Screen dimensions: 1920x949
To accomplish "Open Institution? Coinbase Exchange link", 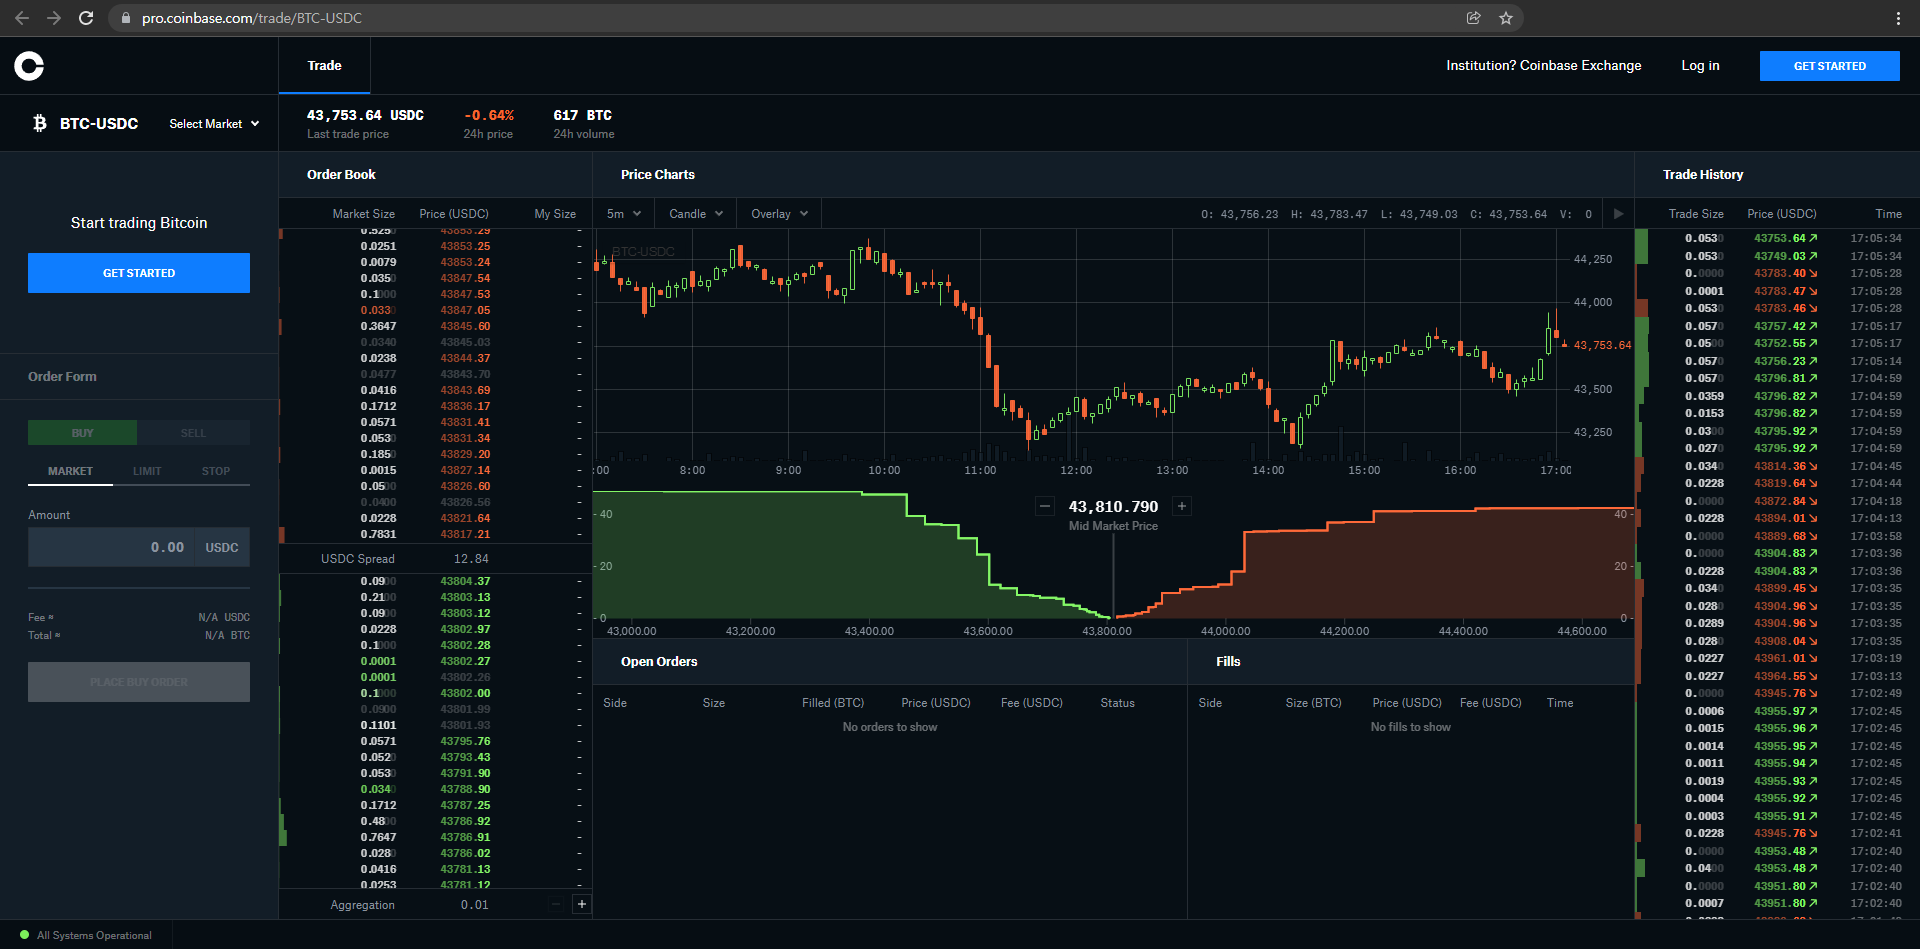I will click(1543, 66).
